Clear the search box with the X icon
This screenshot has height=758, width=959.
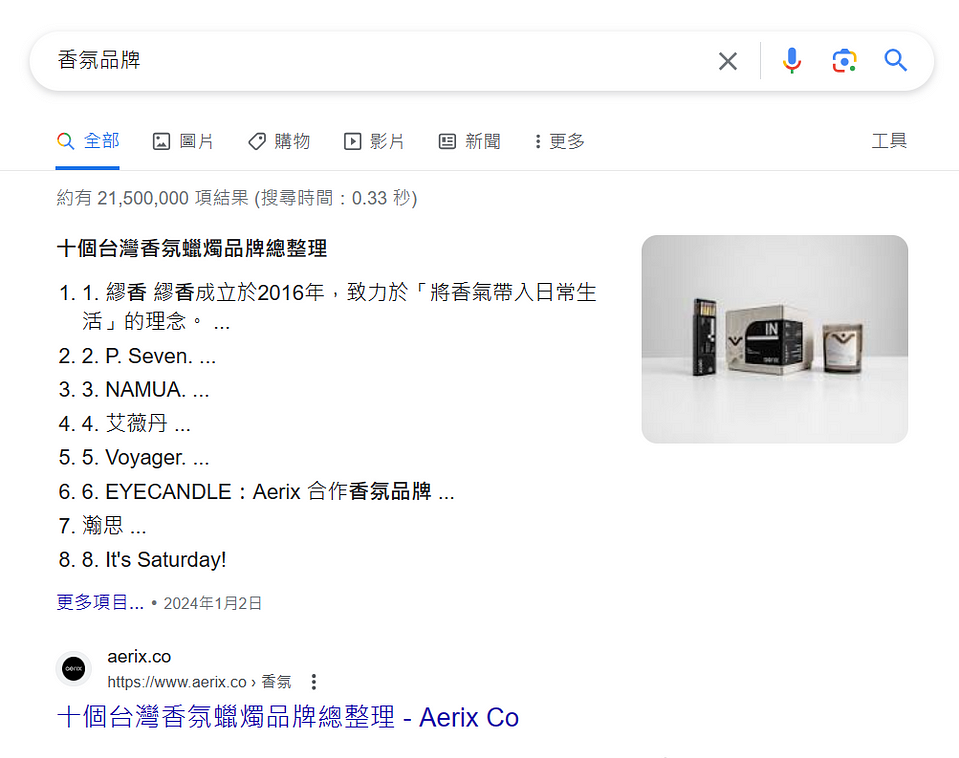point(727,61)
